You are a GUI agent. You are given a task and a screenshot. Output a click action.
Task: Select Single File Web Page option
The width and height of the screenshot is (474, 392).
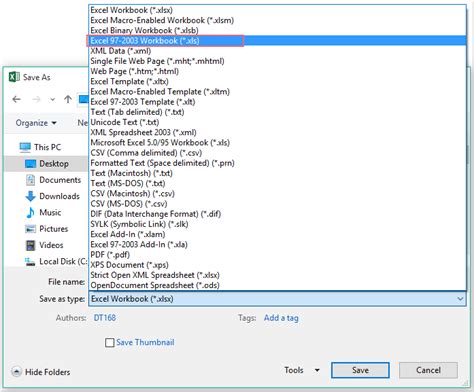coord(277,61)
